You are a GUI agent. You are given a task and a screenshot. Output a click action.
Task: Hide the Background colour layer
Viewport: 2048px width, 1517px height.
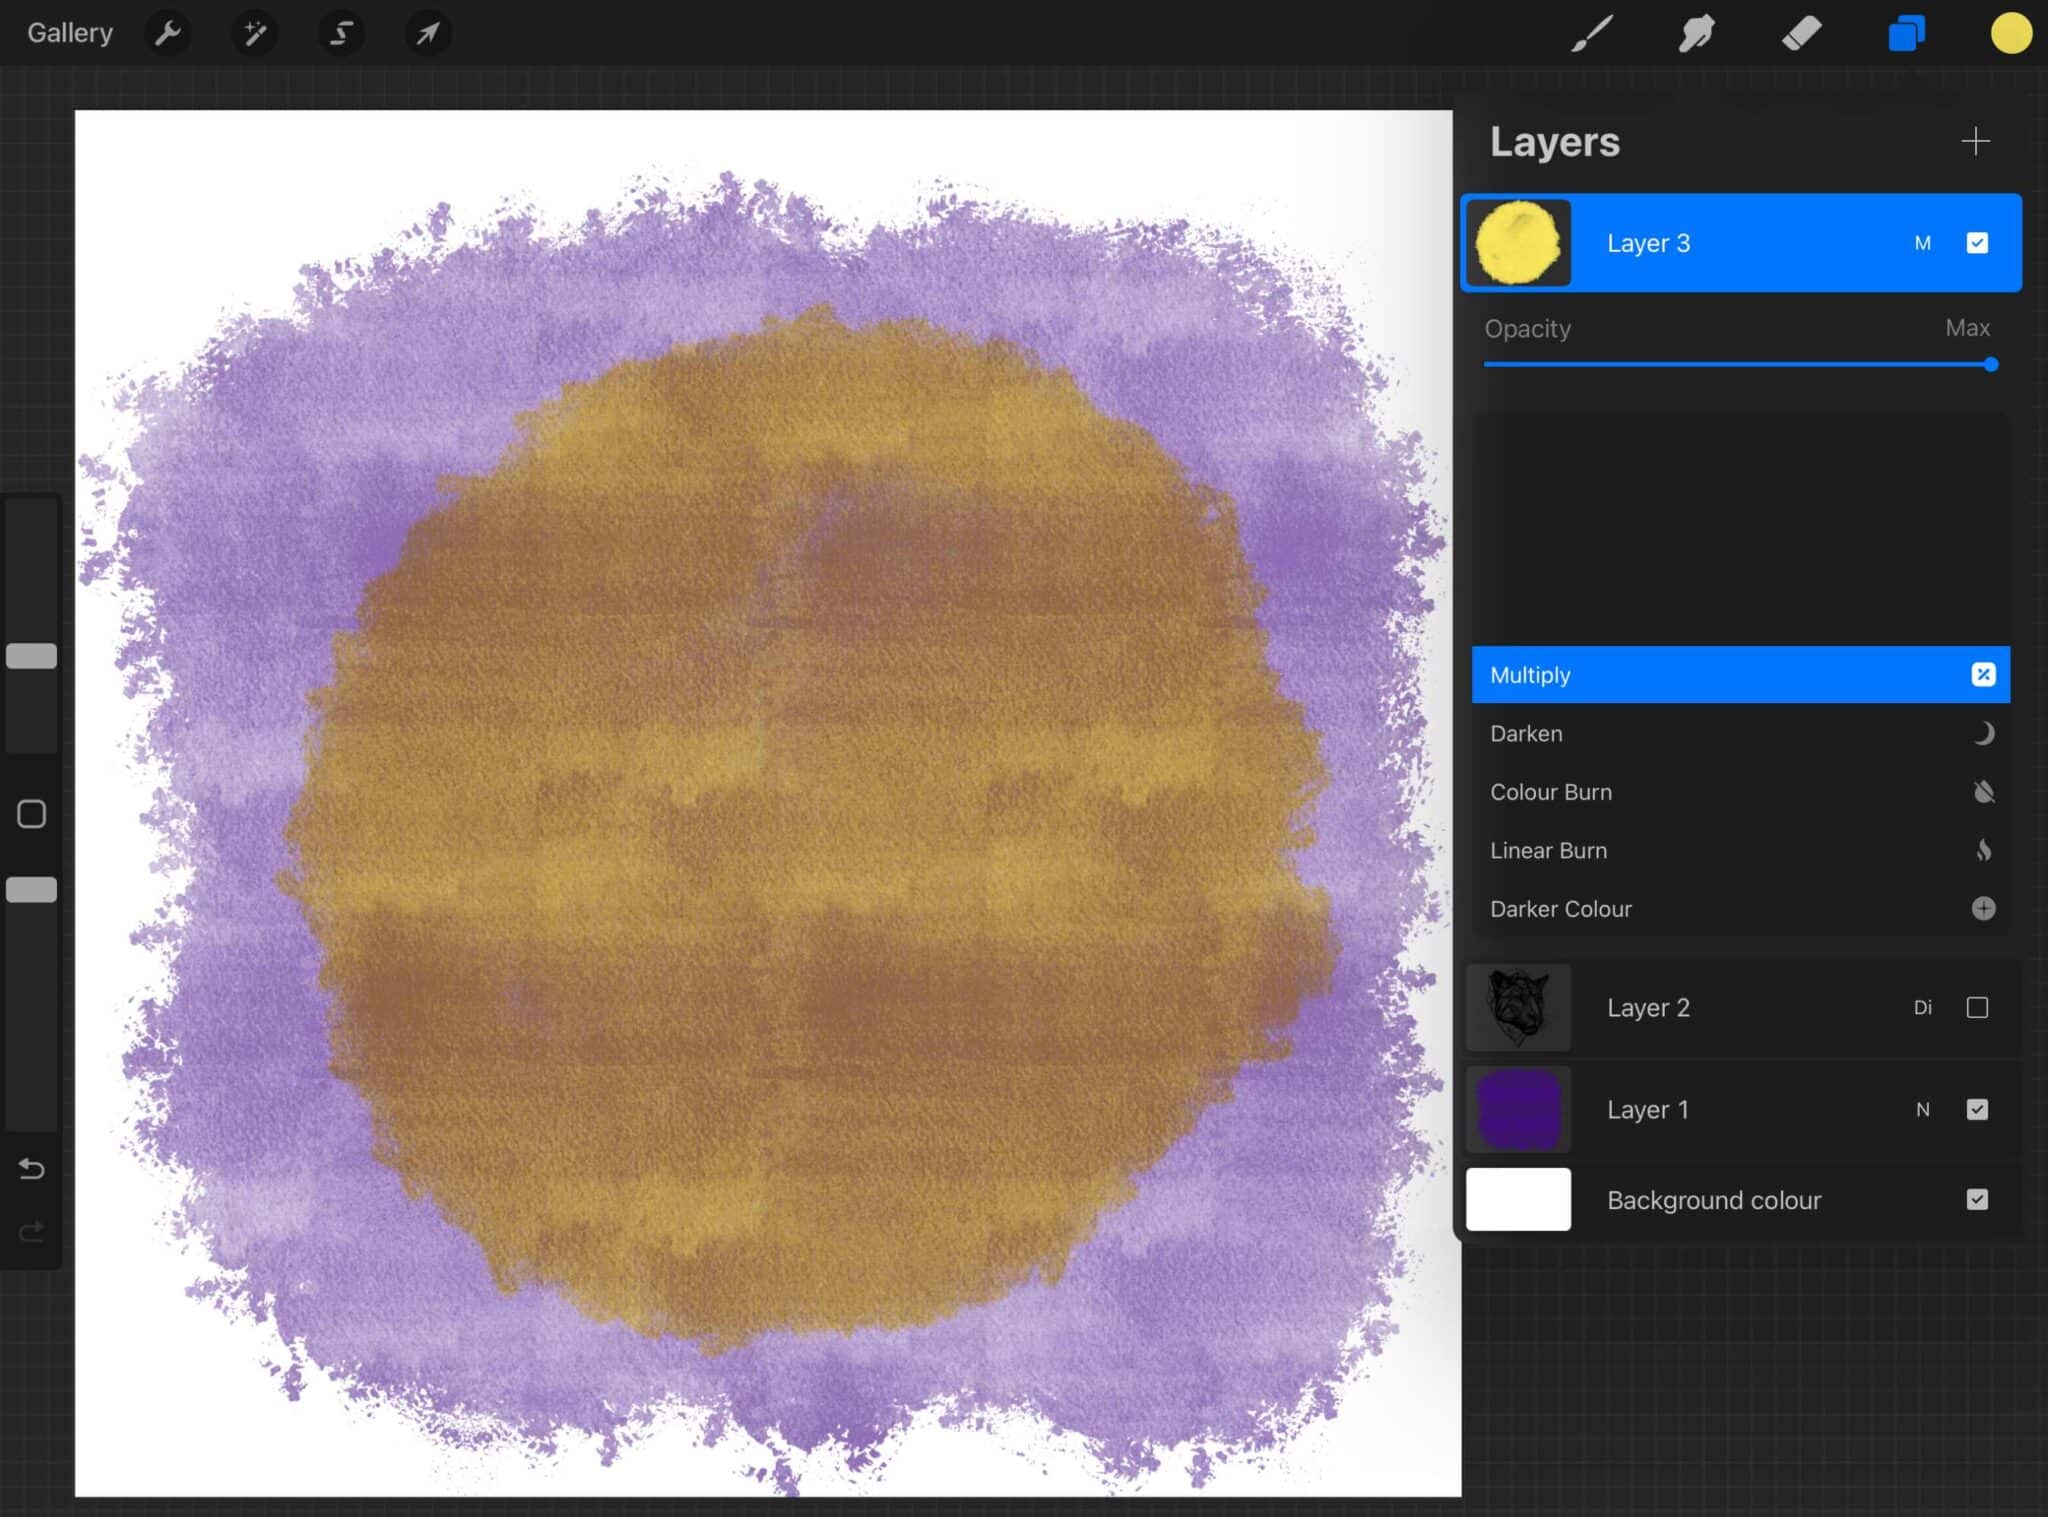click(1978, 1199)
